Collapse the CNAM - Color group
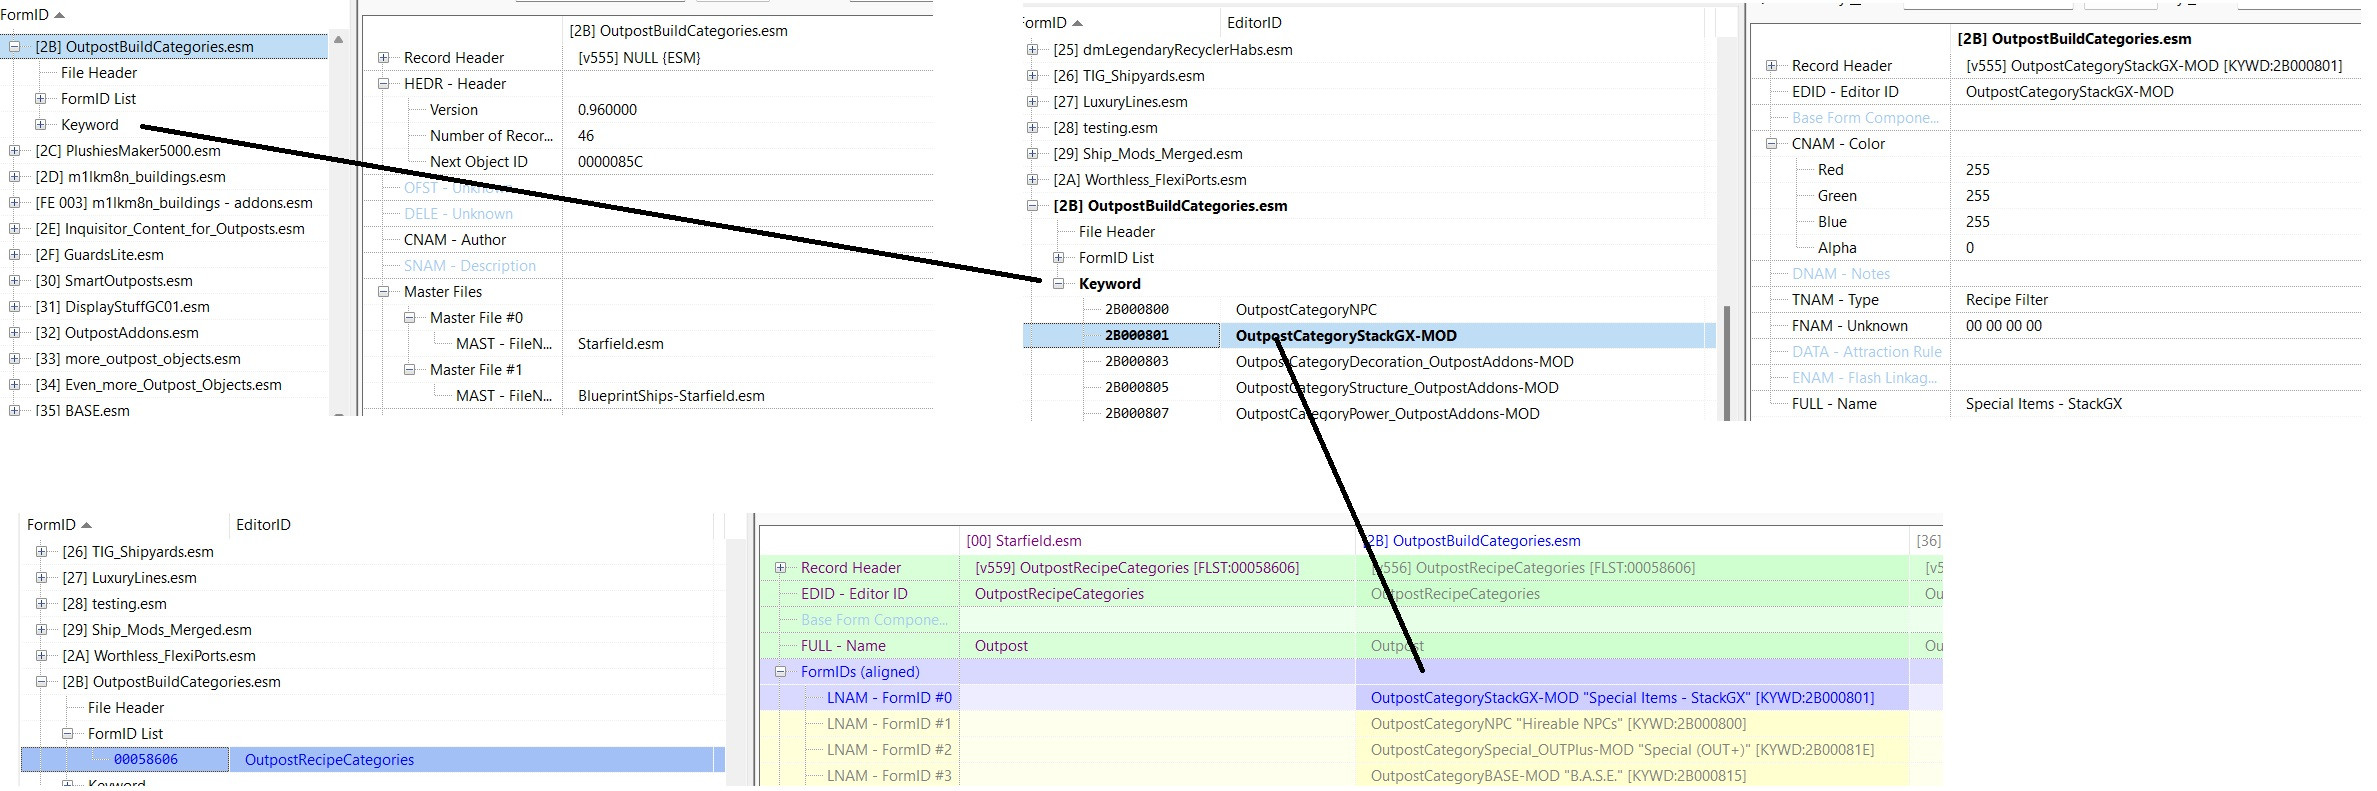The image size is (2377, 791). point(1771,143)
